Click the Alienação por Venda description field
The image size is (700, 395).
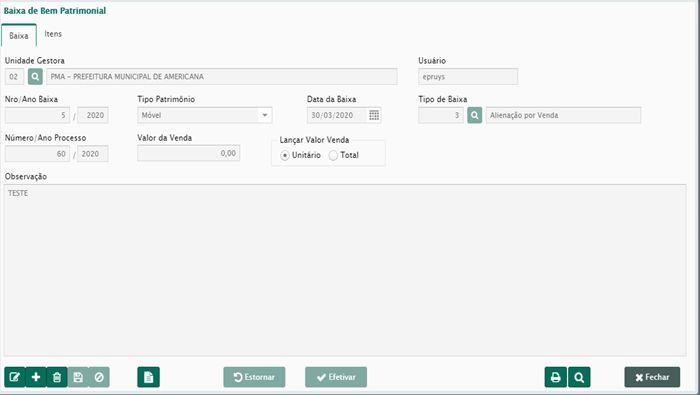(563, 115)
